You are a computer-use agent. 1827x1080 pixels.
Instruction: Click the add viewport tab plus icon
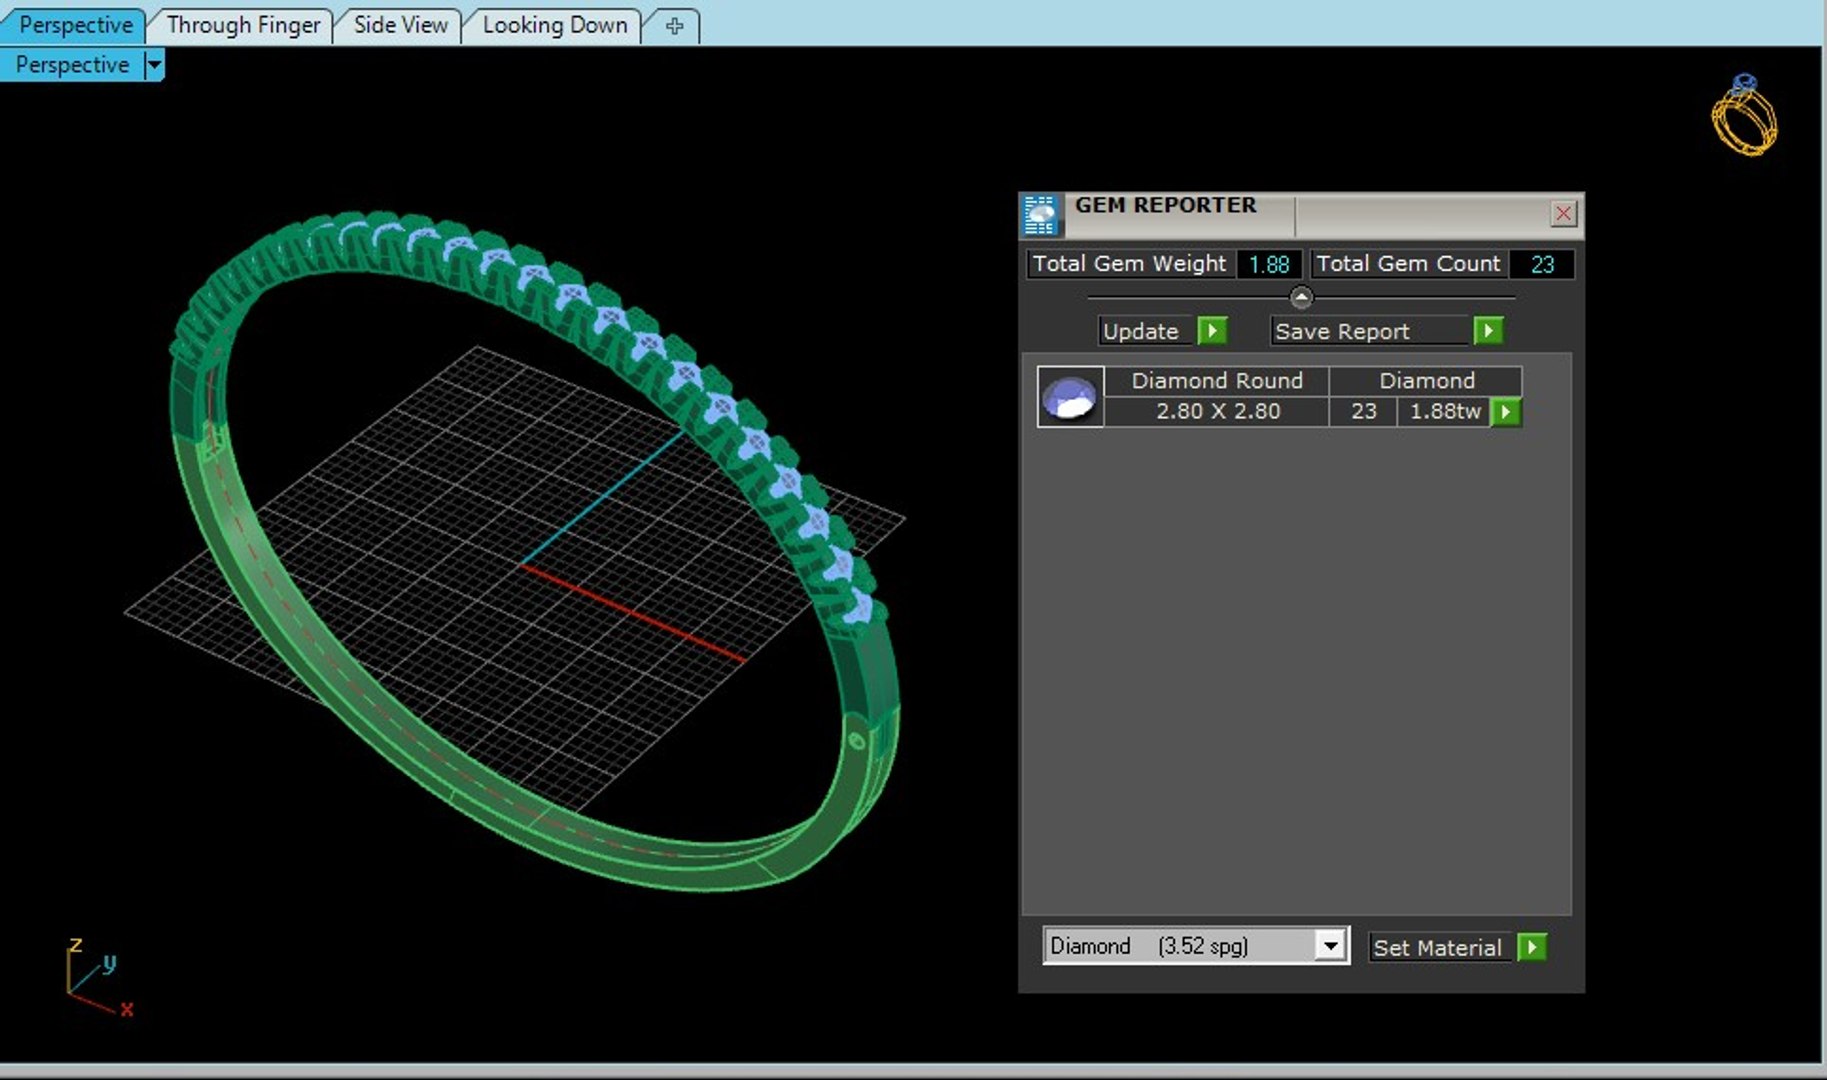pos(675,26)
